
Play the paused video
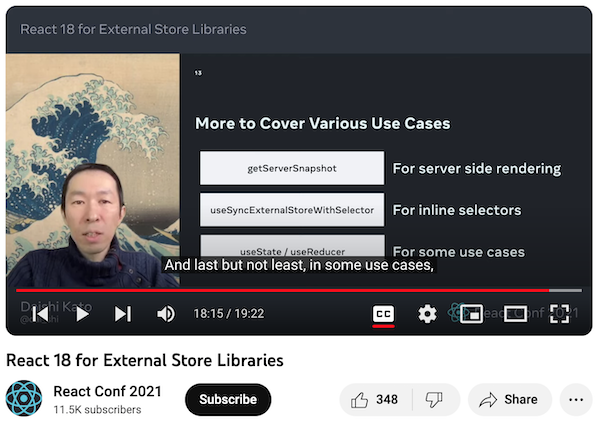(x=82, y=314)
